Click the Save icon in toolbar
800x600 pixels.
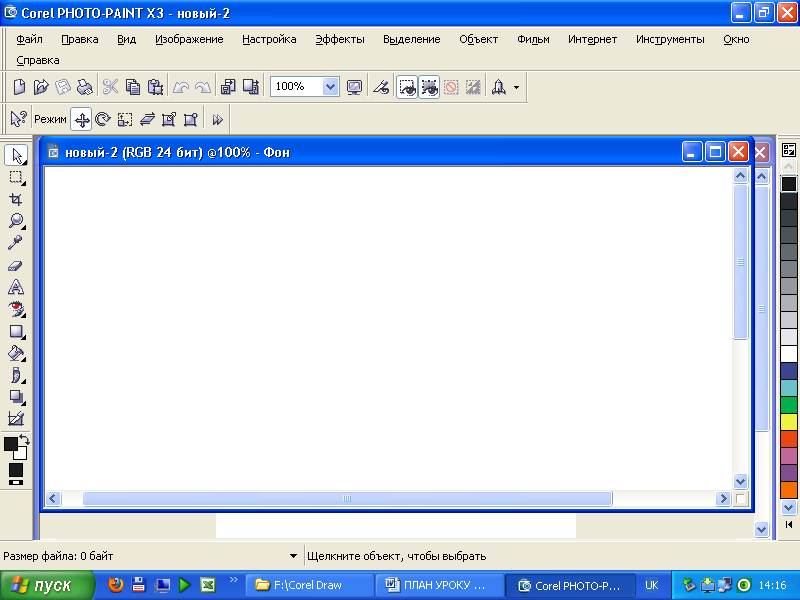63,87
